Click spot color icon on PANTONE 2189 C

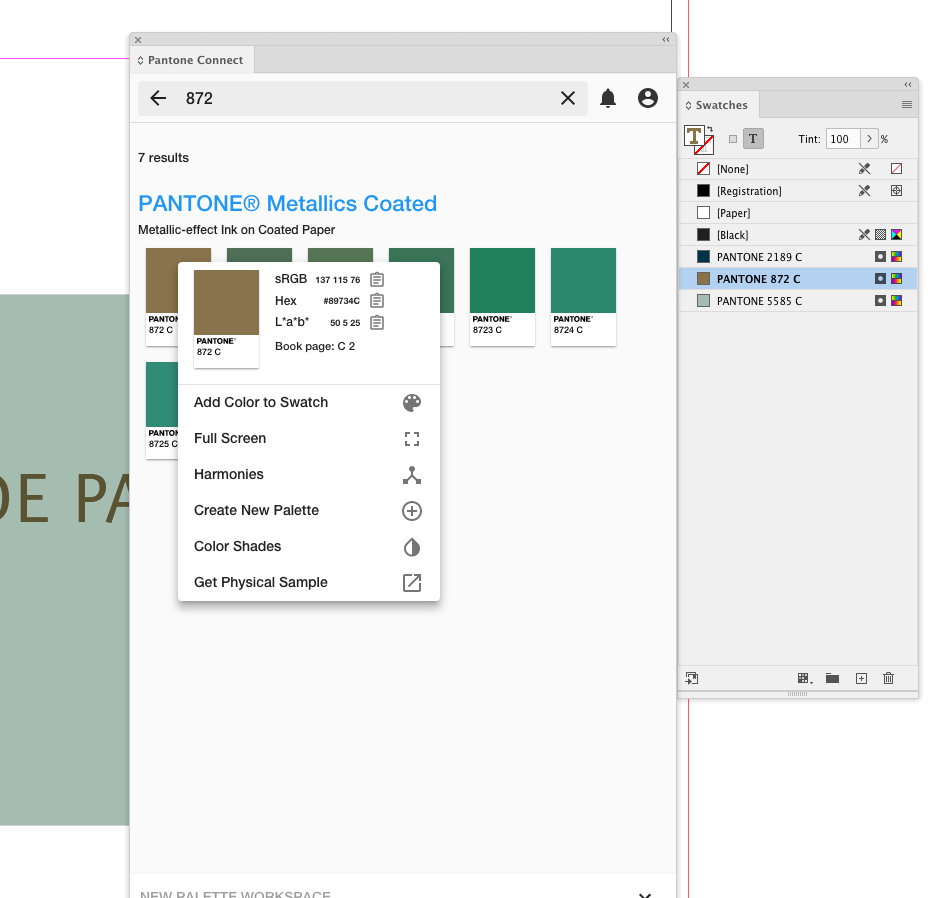pyautogui.click(x=880, y=257)
